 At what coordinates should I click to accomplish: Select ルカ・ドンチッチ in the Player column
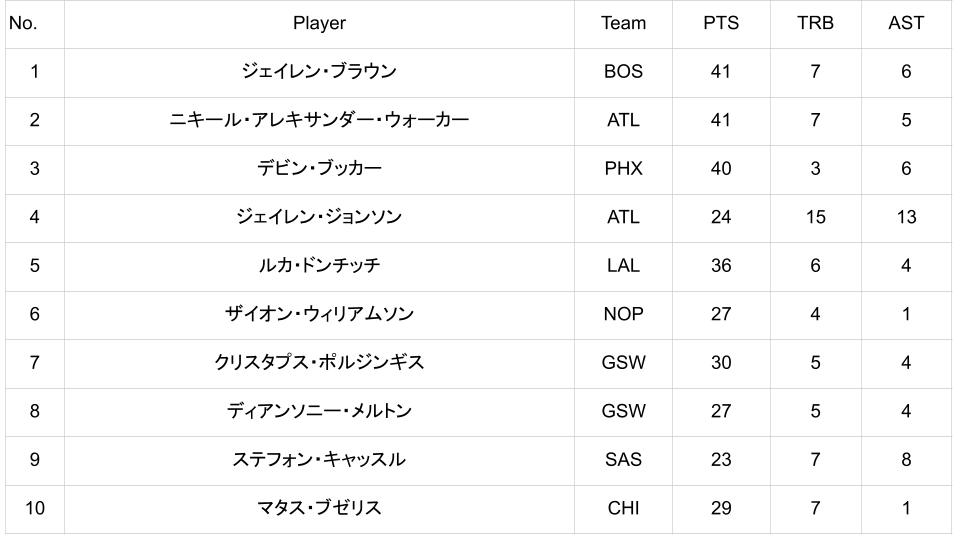pos(319,266)
